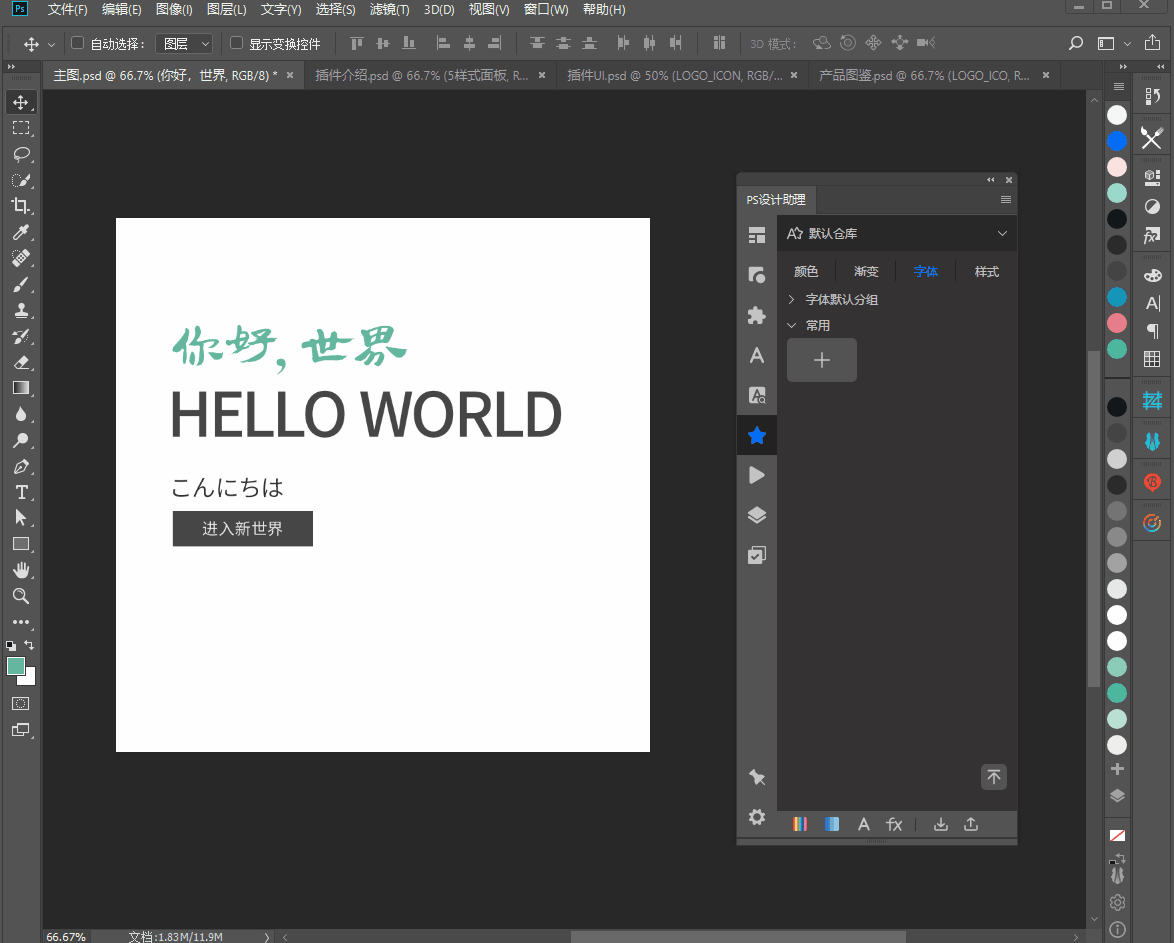Open the layers section in PS设计助理 sidebar
Viewport: 1174px width, 943px height.
coord(757,515)
